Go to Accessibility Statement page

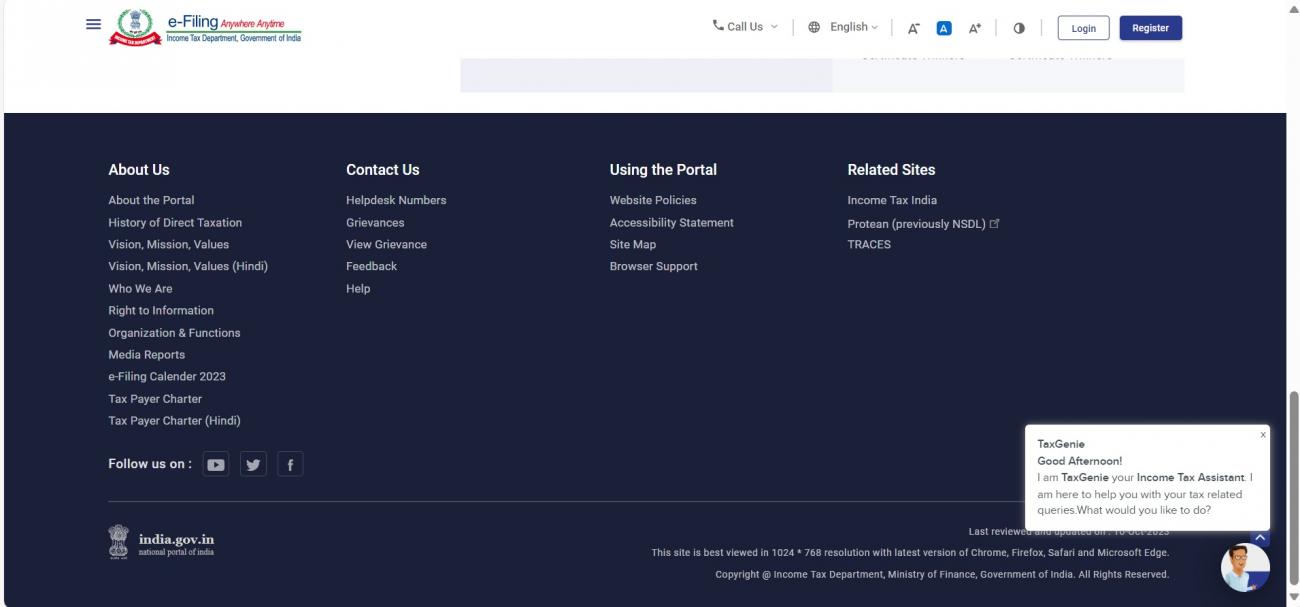click(x=671, y=223)
